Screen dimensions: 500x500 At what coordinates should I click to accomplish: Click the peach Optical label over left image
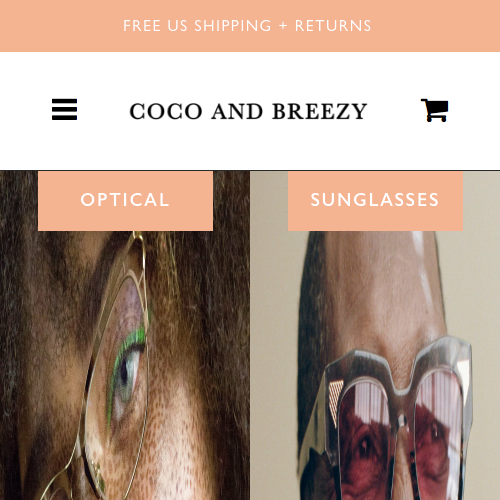[125, 201]
